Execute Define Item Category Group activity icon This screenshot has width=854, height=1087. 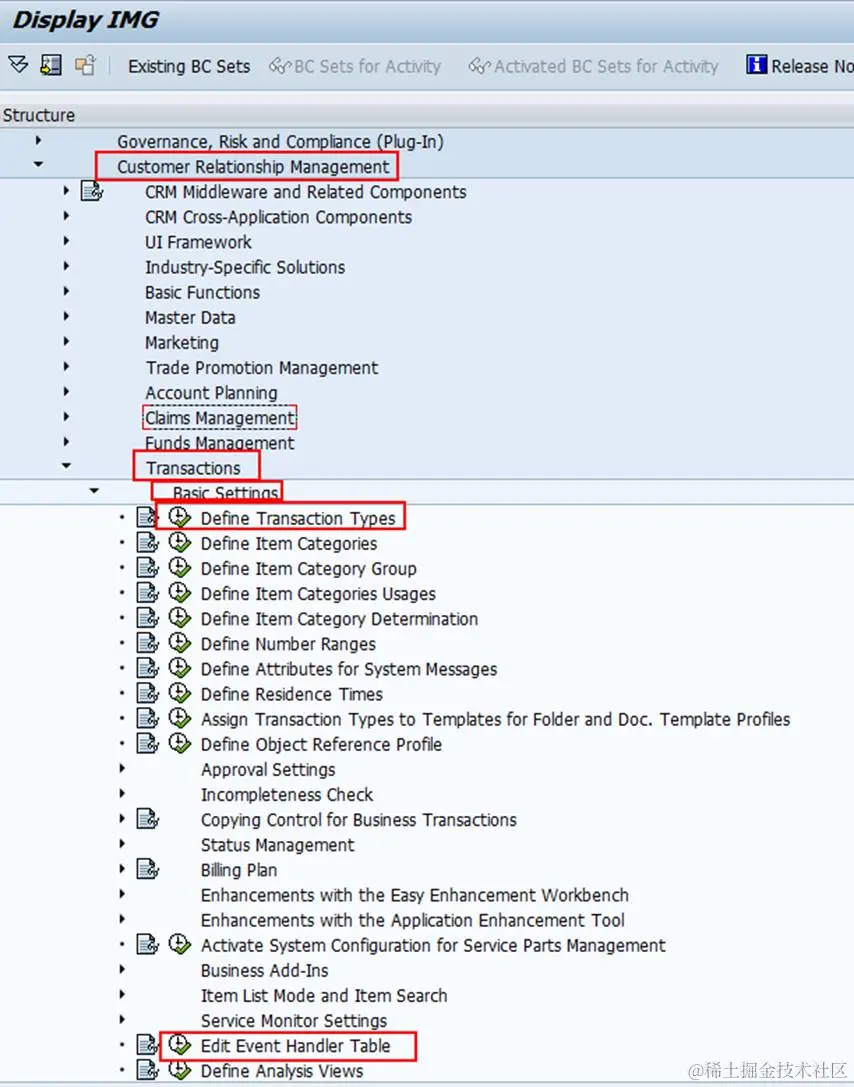point(180,568)
